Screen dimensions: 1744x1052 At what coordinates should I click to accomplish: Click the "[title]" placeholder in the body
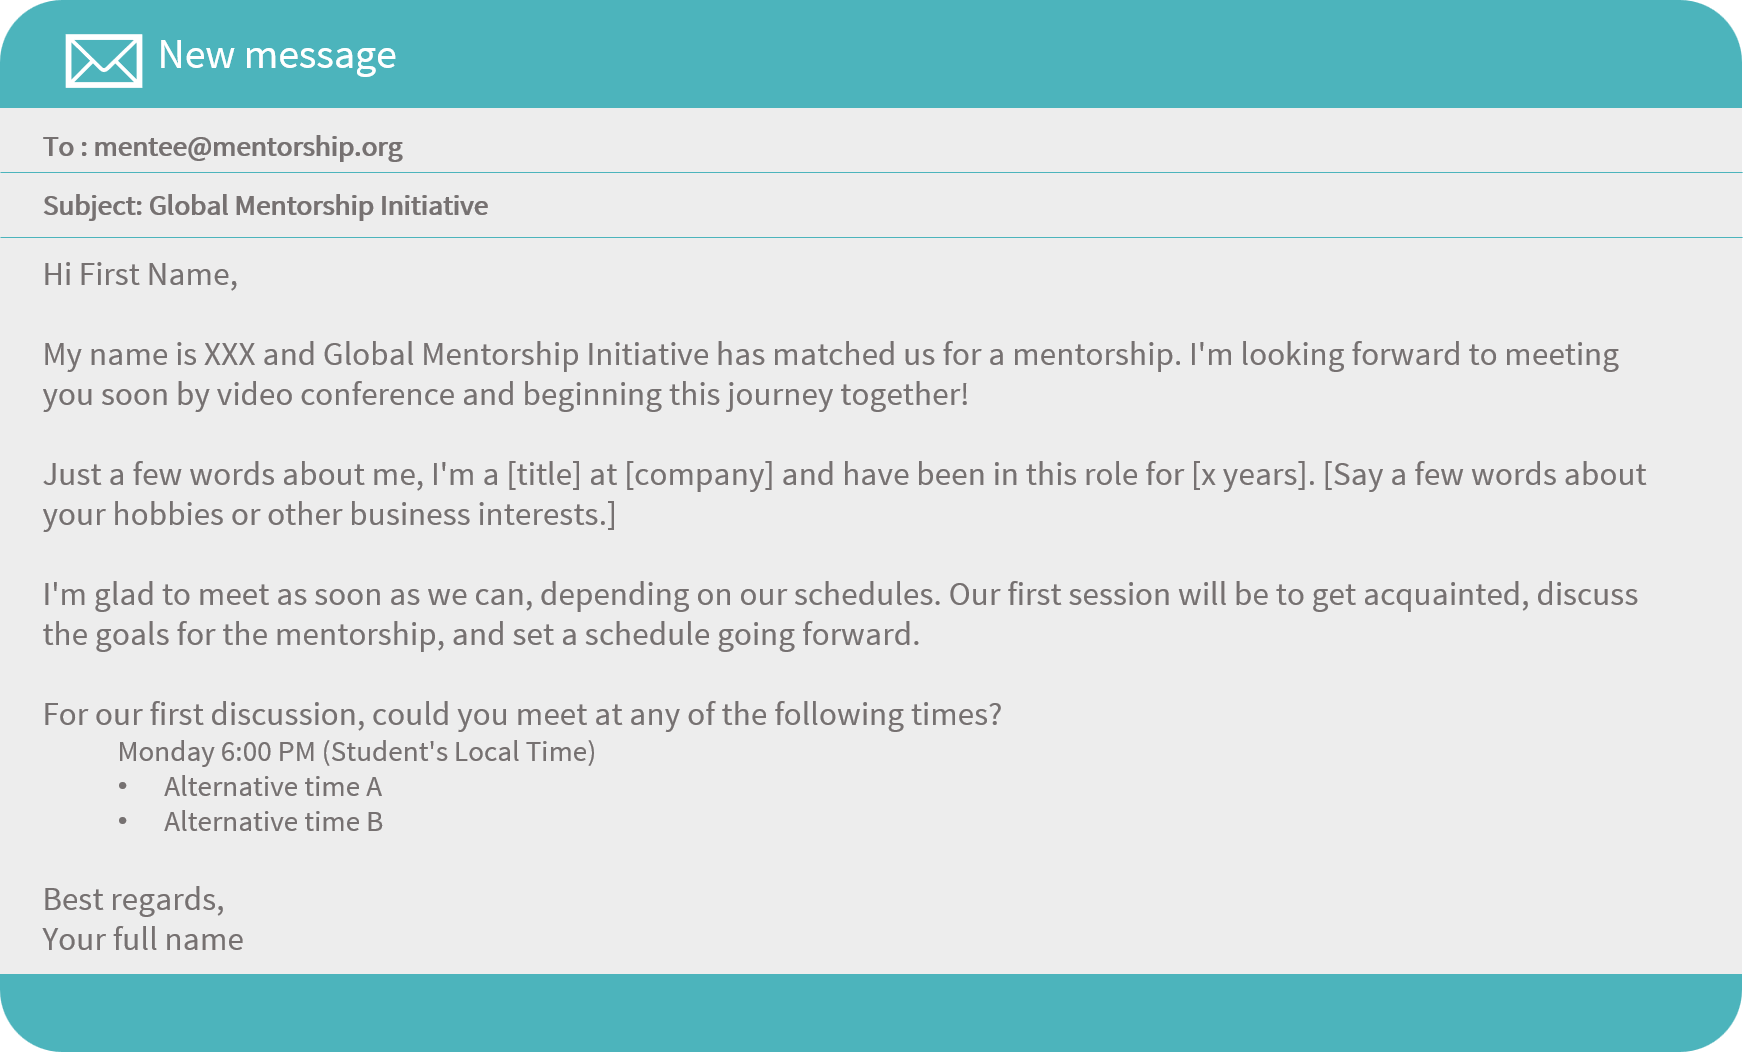click(543, 475)
